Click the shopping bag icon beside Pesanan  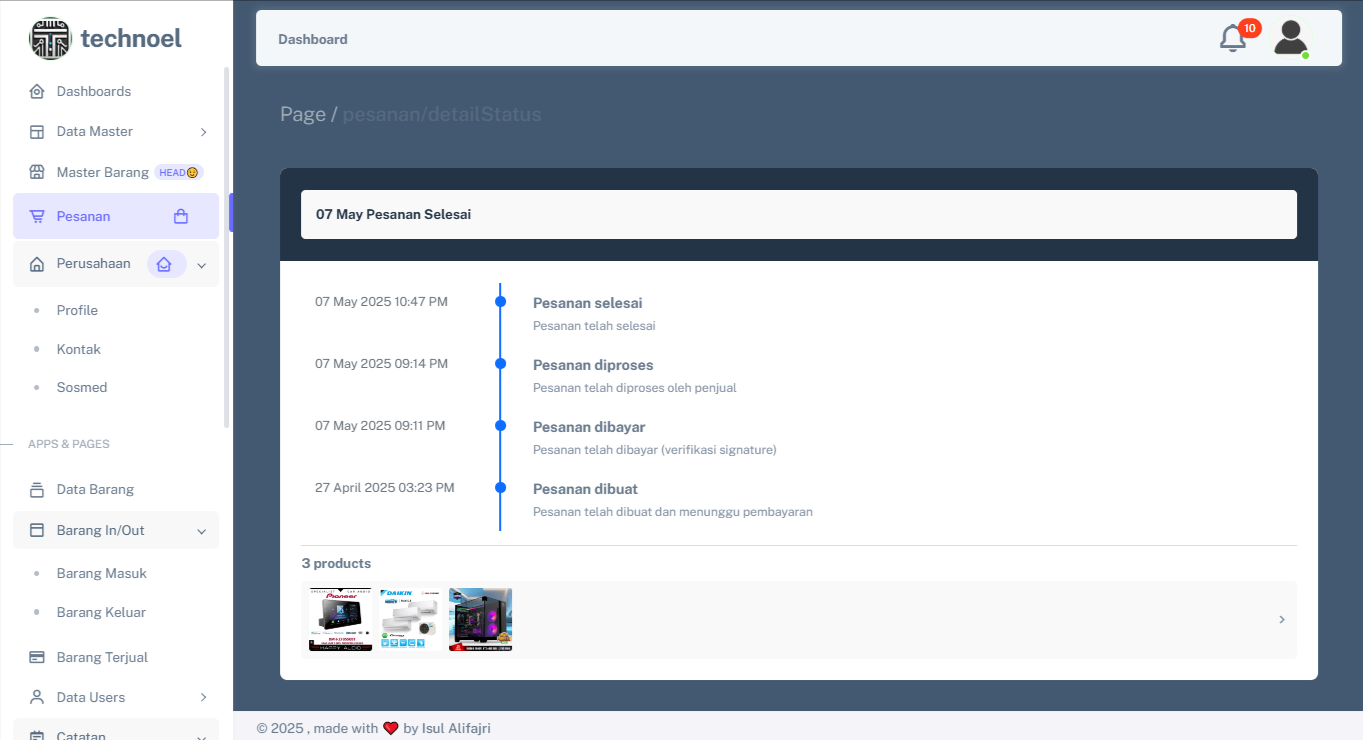pyautogui.click(x=181, y=216)
